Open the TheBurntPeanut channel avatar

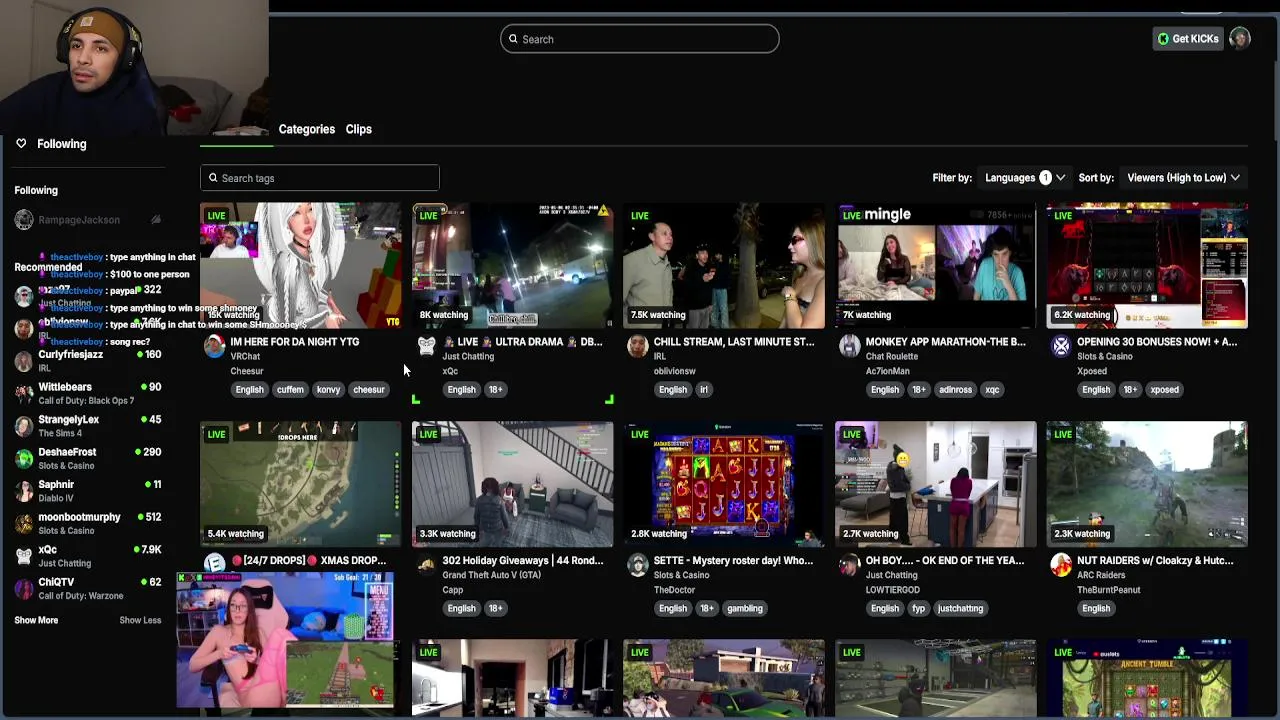click(1061, 566)
